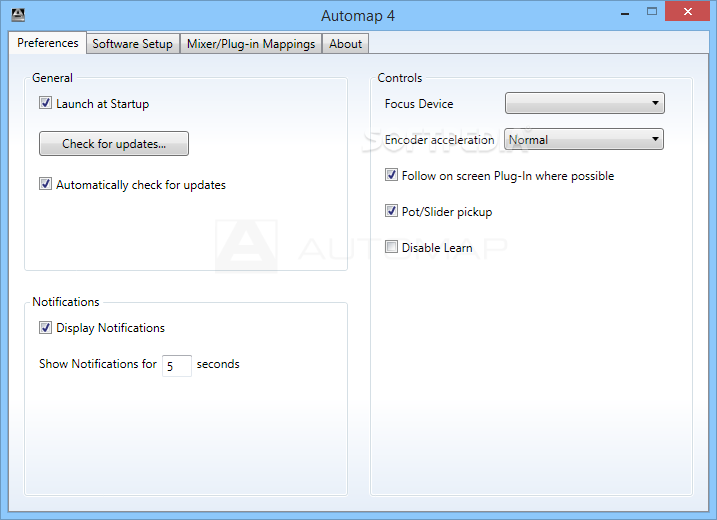This screenshot has width=717, height=520.
Task: Toggle the Display Notifications checkbox
Action: click(x=45, y=327)
